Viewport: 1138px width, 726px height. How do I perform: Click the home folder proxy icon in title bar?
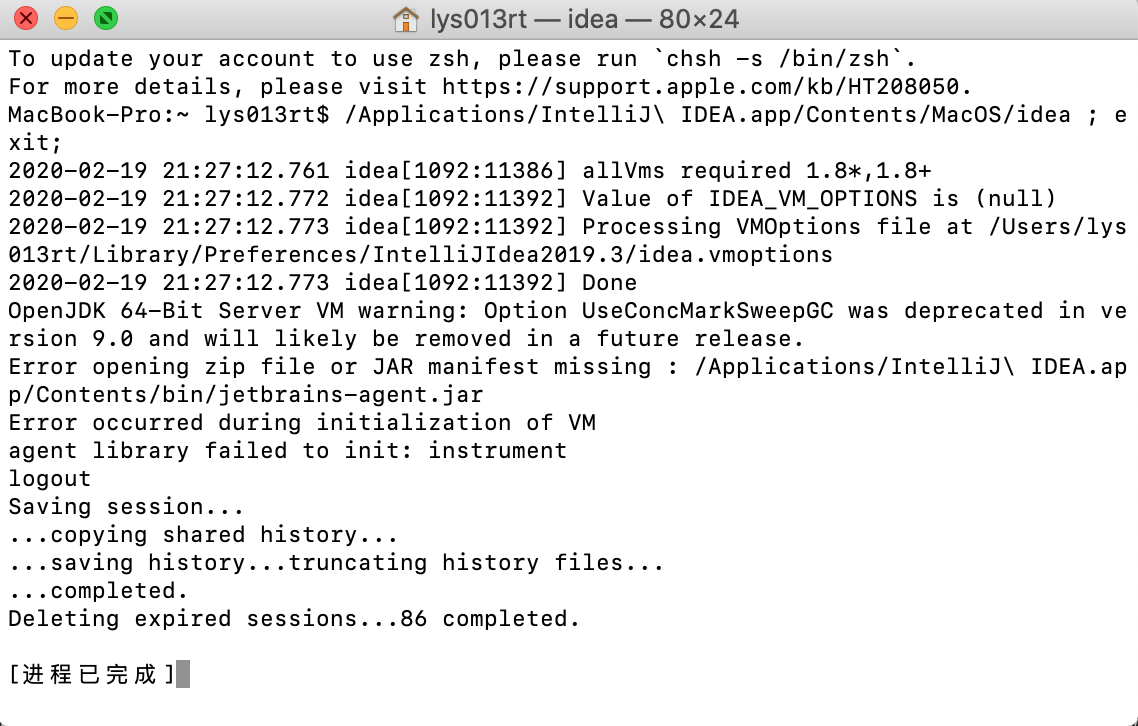pos(406,19)
